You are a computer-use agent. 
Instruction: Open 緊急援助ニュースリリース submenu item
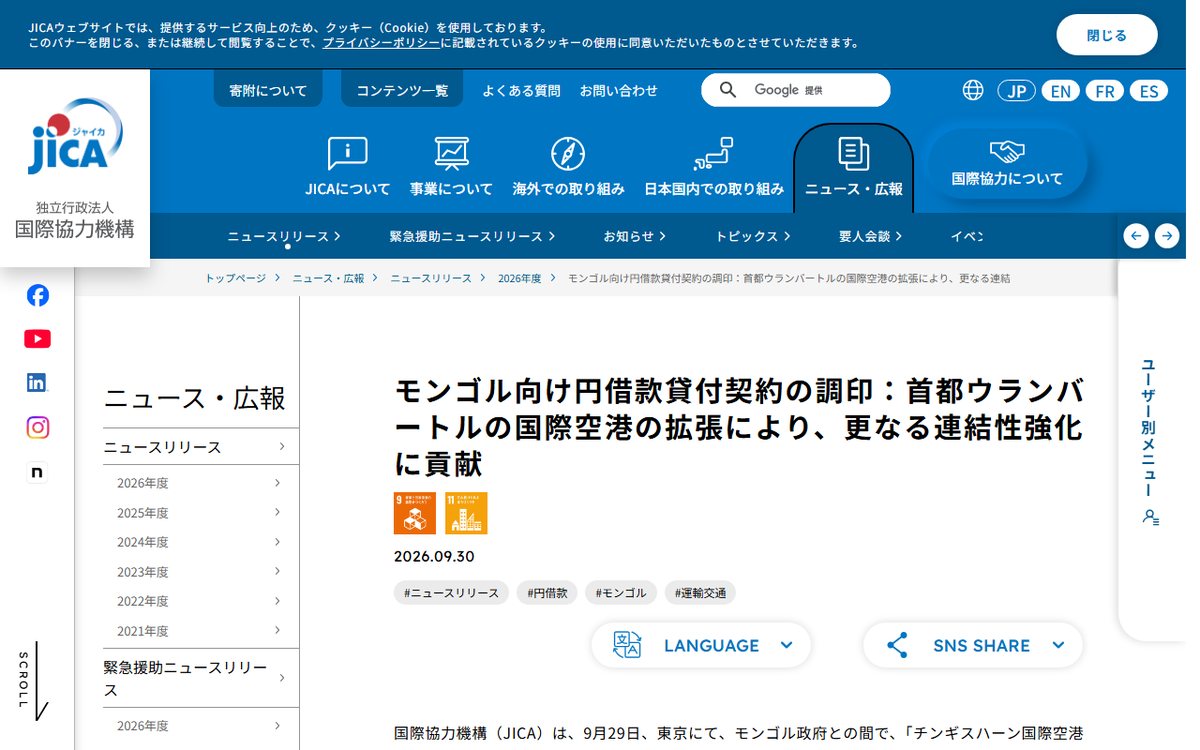click(x=472, y=236)
